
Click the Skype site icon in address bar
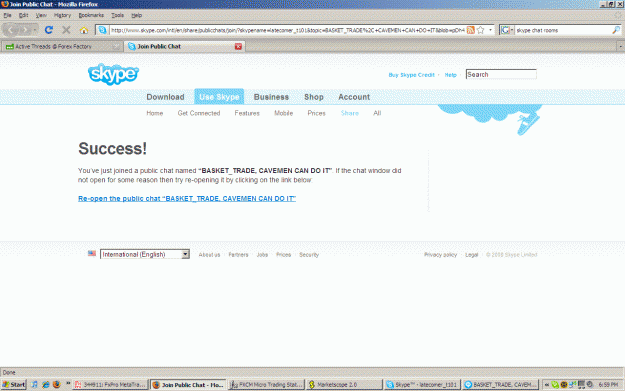coord(102,30)
